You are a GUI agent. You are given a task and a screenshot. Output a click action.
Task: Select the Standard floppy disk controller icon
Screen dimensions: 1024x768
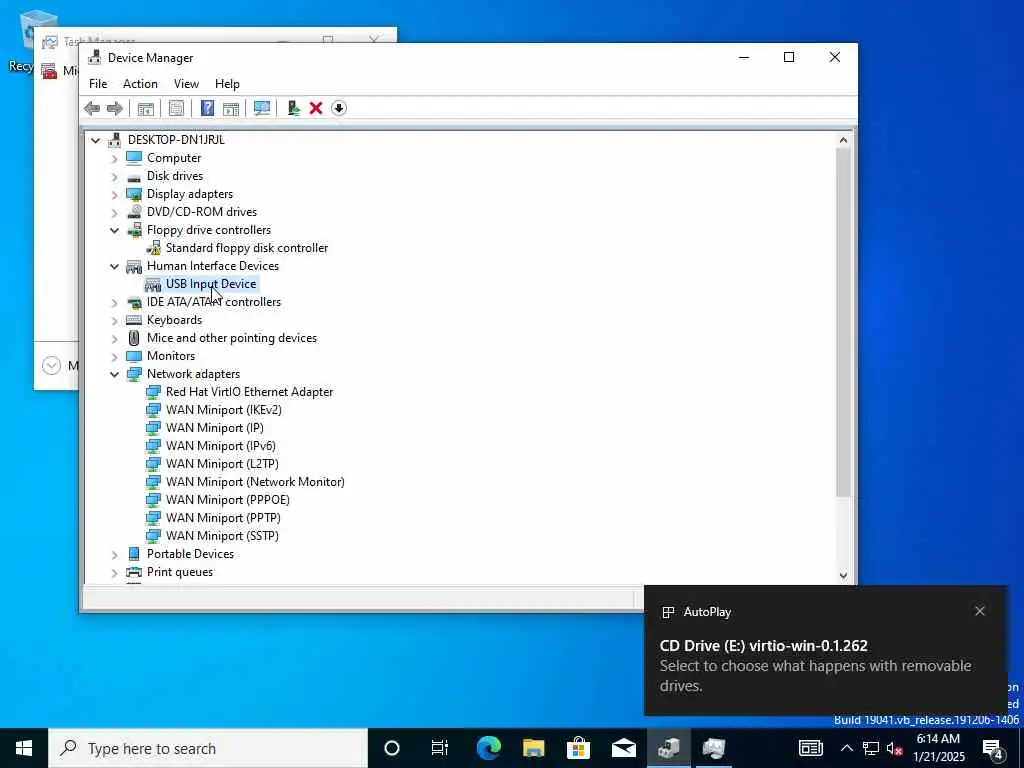[153, 248]
